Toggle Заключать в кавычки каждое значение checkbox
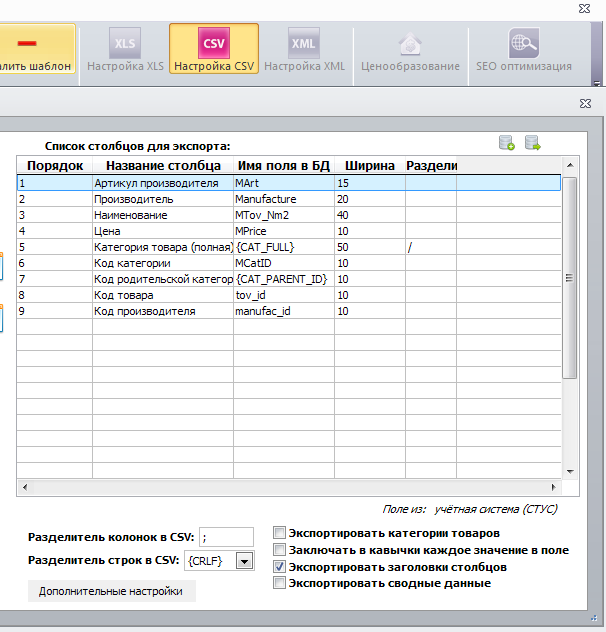 (x=279, y=549)
